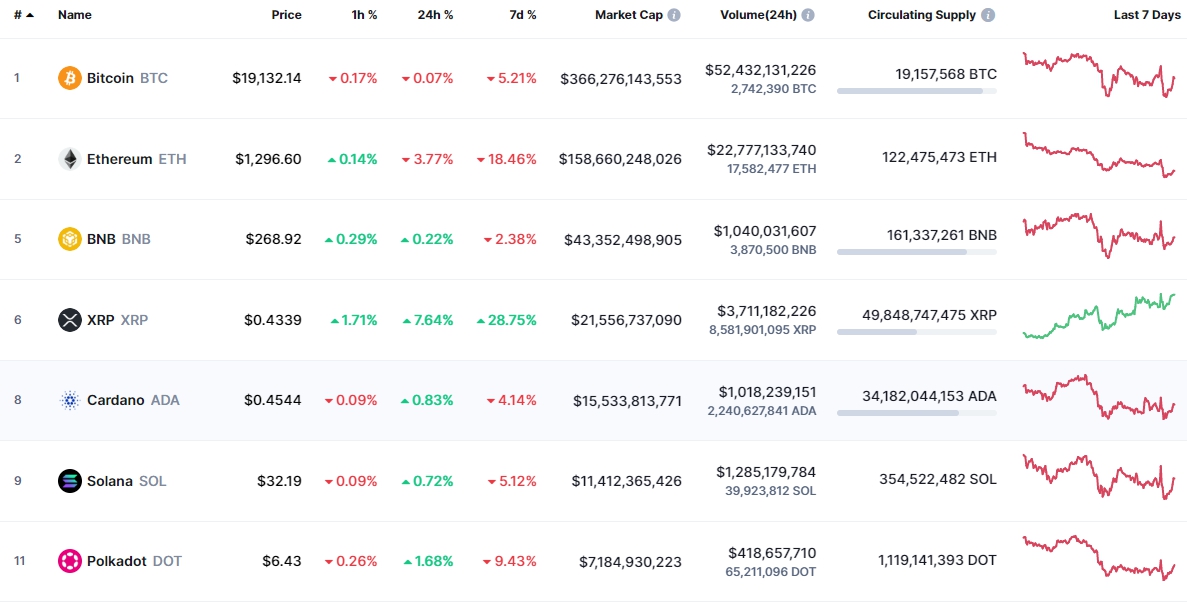1187x603 pixels.
Task: Open the XRP coin page link
Action: click(117, 320)
